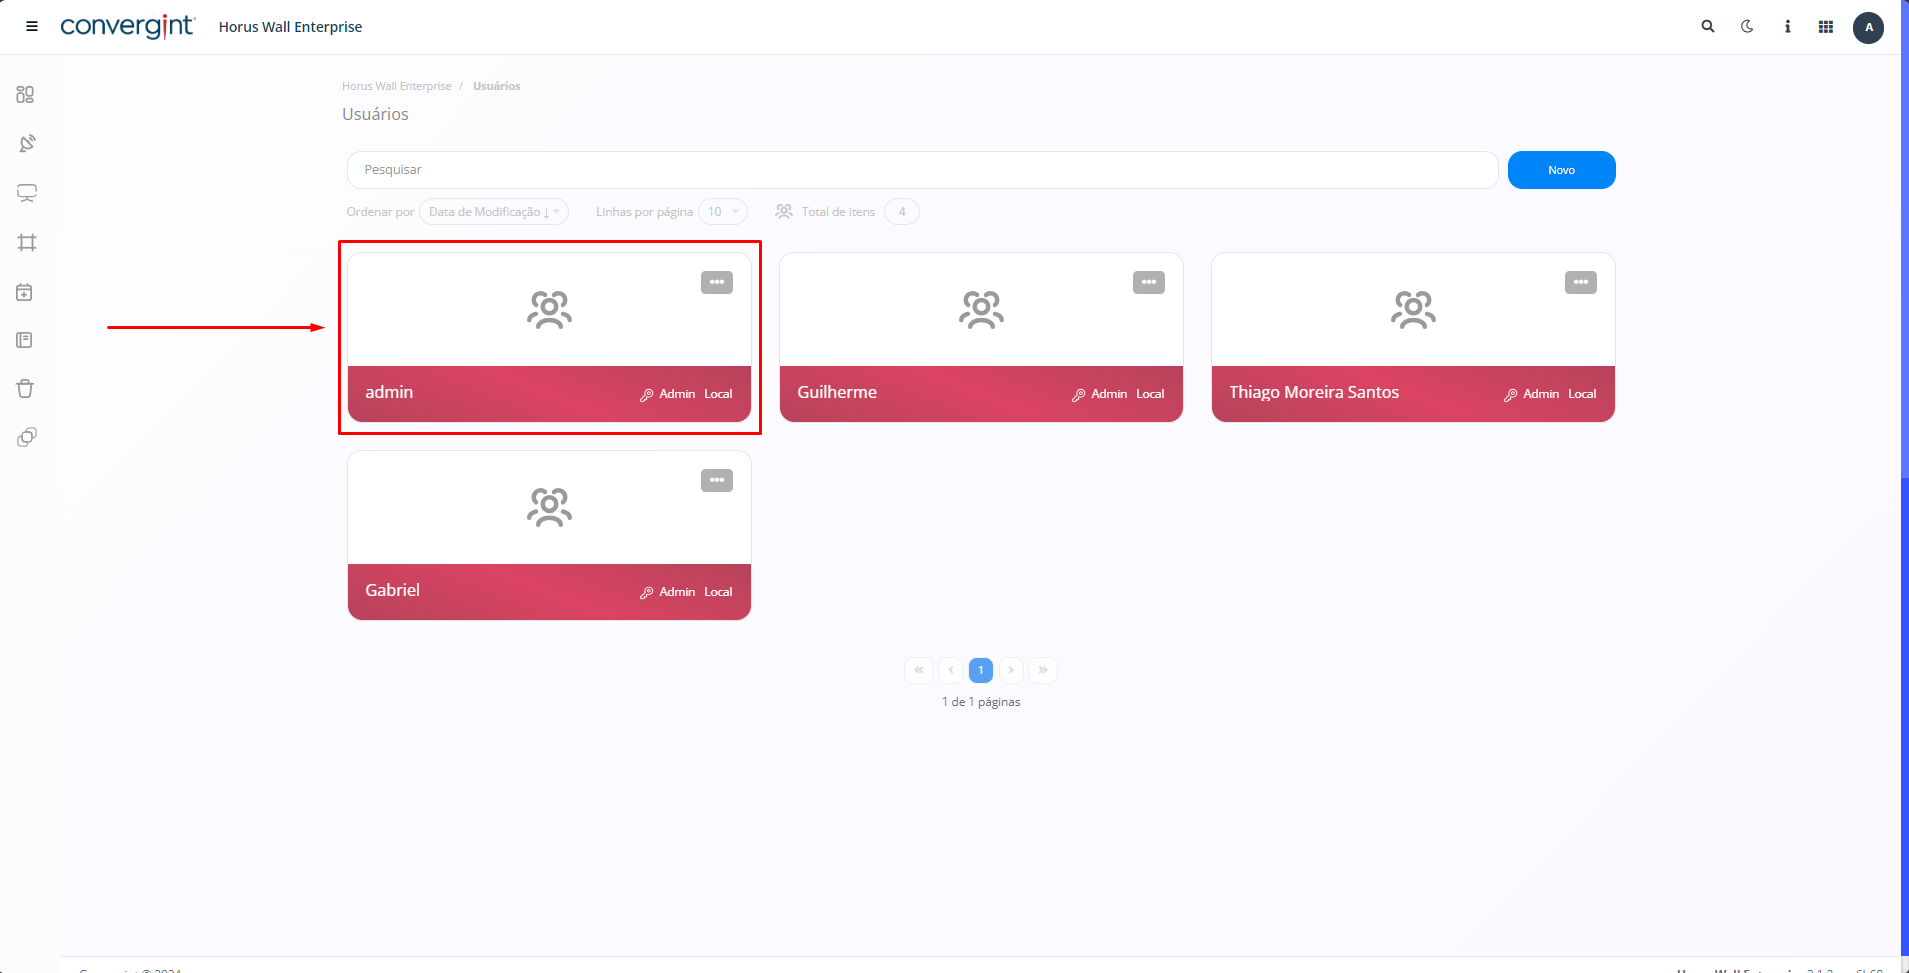The image size is (1909, 973).
Task: Open the satellite dish sidebar icon
Action: click(x=27, y=144)
